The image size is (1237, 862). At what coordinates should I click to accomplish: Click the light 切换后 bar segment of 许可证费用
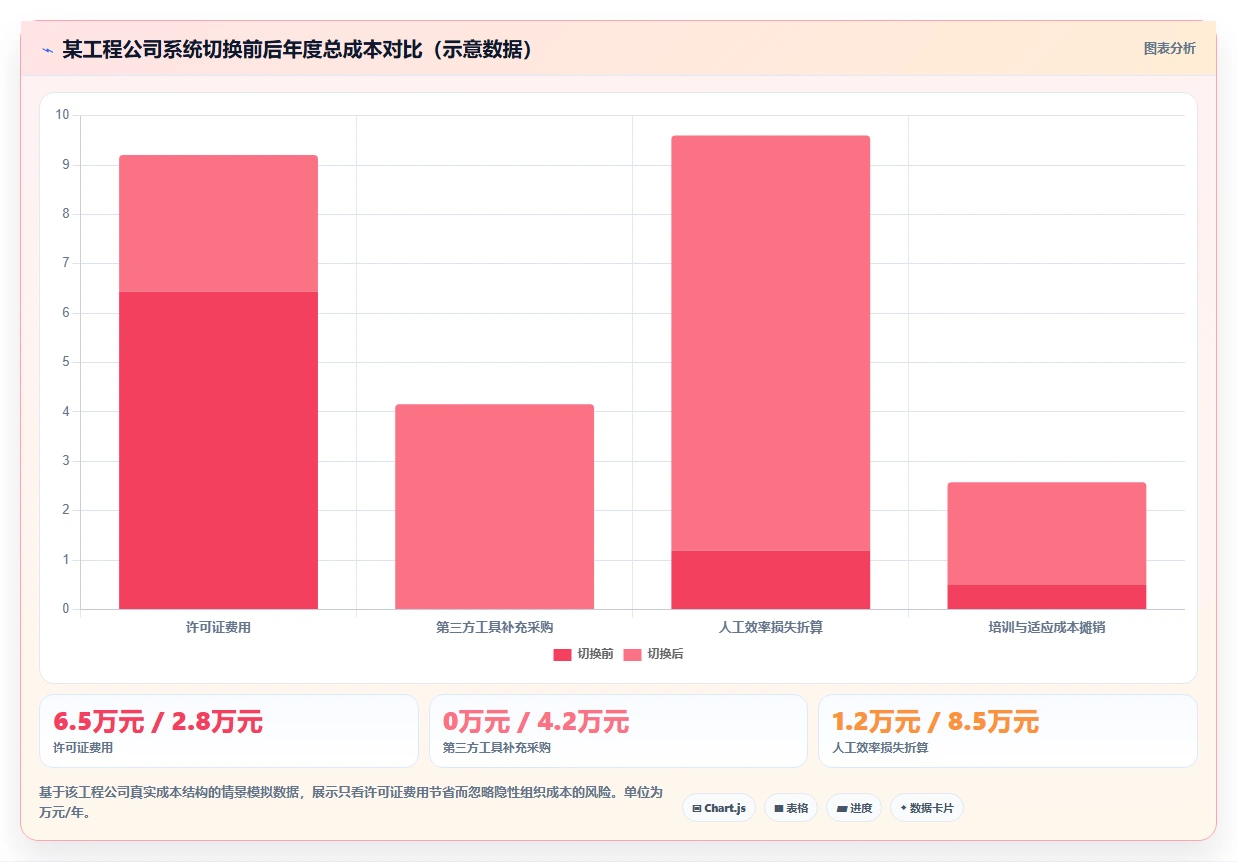coord(218,223)
